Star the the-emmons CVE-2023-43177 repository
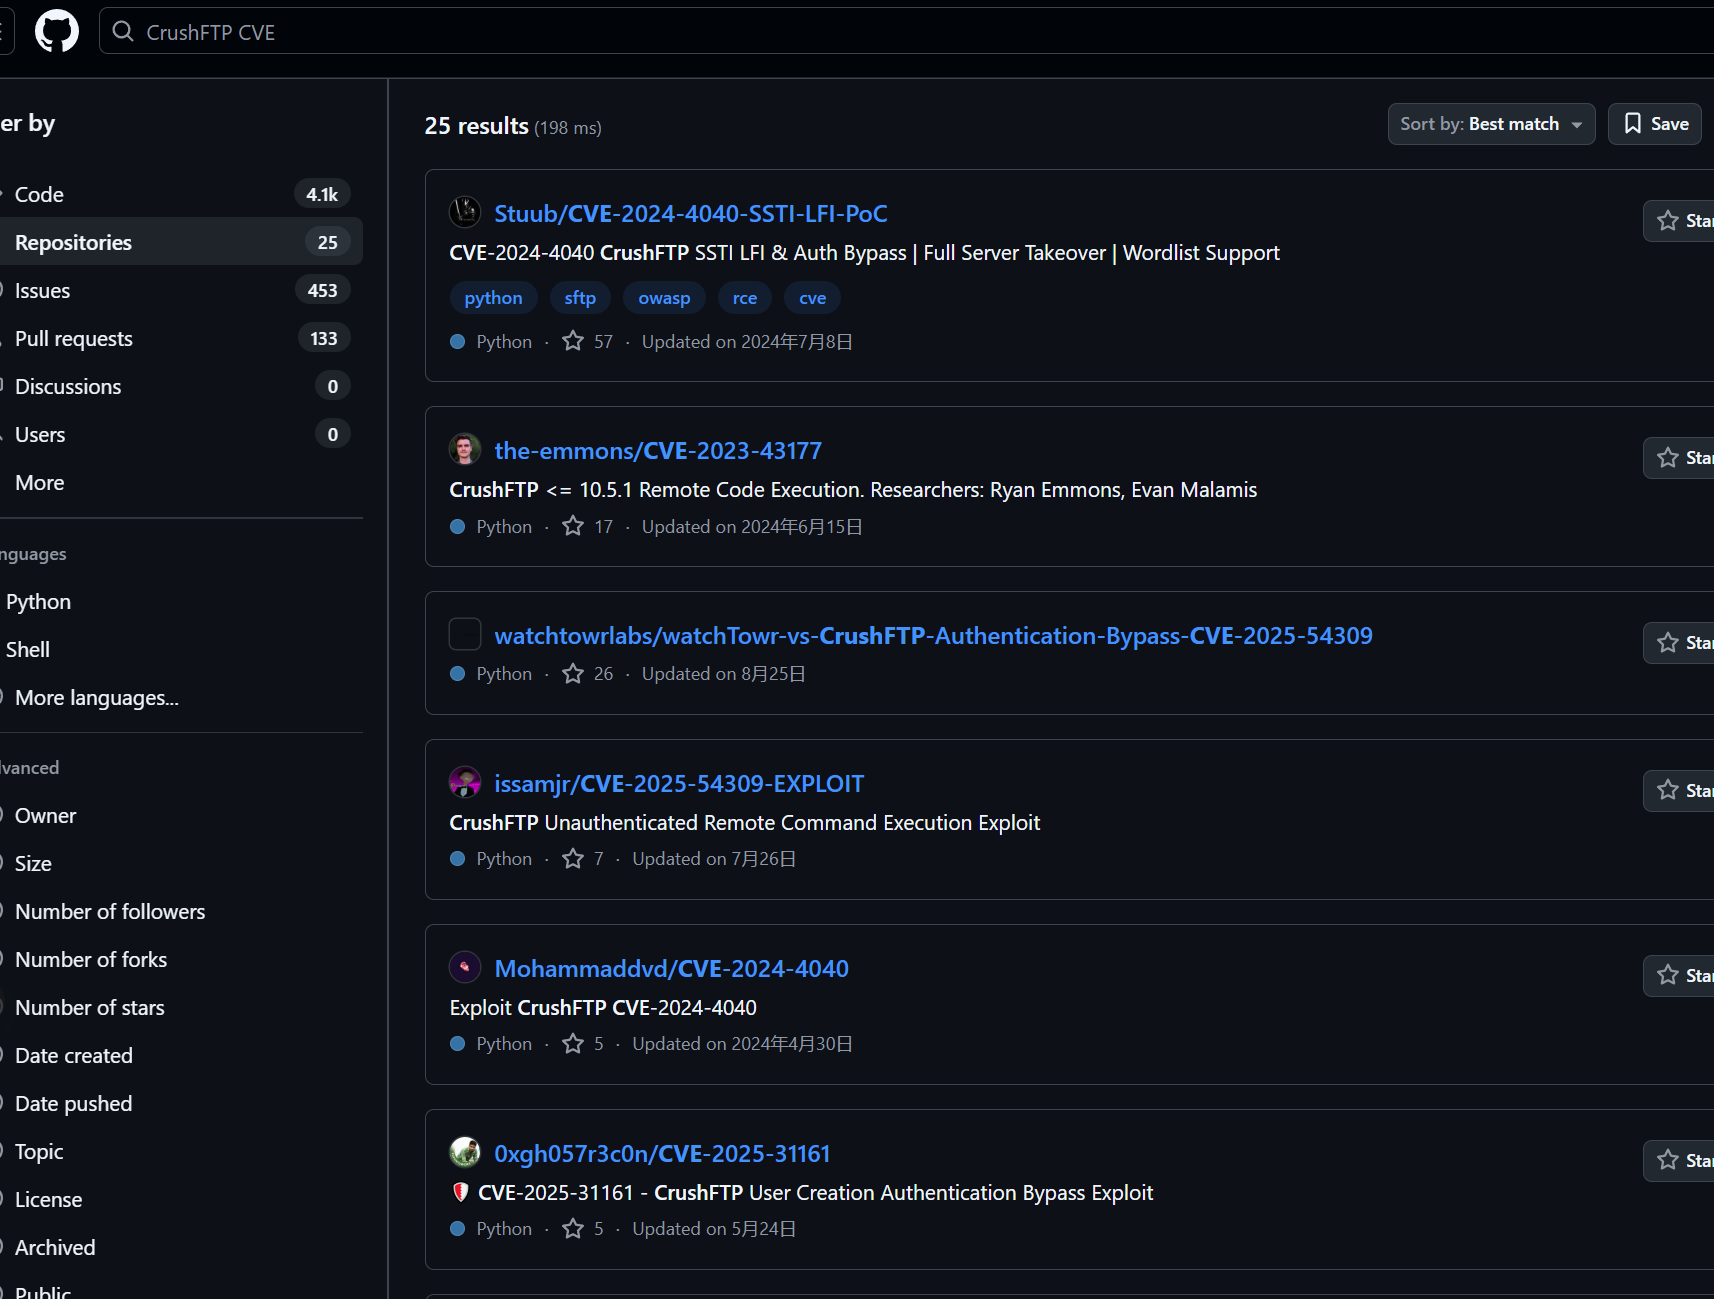The height and width of the screenshot is (1299, 1714). (x=1680, y=458)
